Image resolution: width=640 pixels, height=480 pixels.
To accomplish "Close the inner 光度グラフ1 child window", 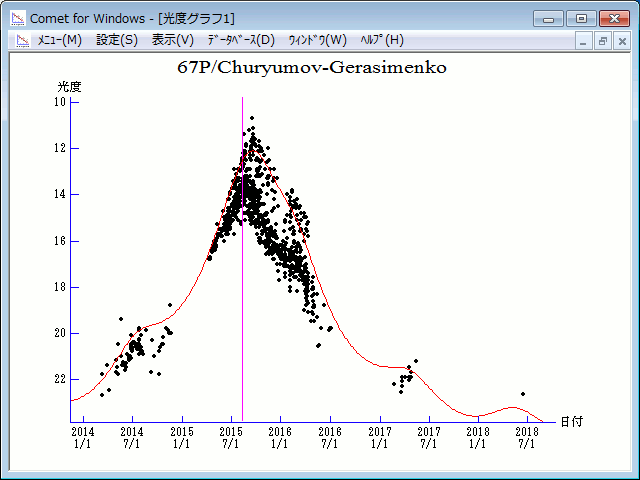I will point(622,42).
